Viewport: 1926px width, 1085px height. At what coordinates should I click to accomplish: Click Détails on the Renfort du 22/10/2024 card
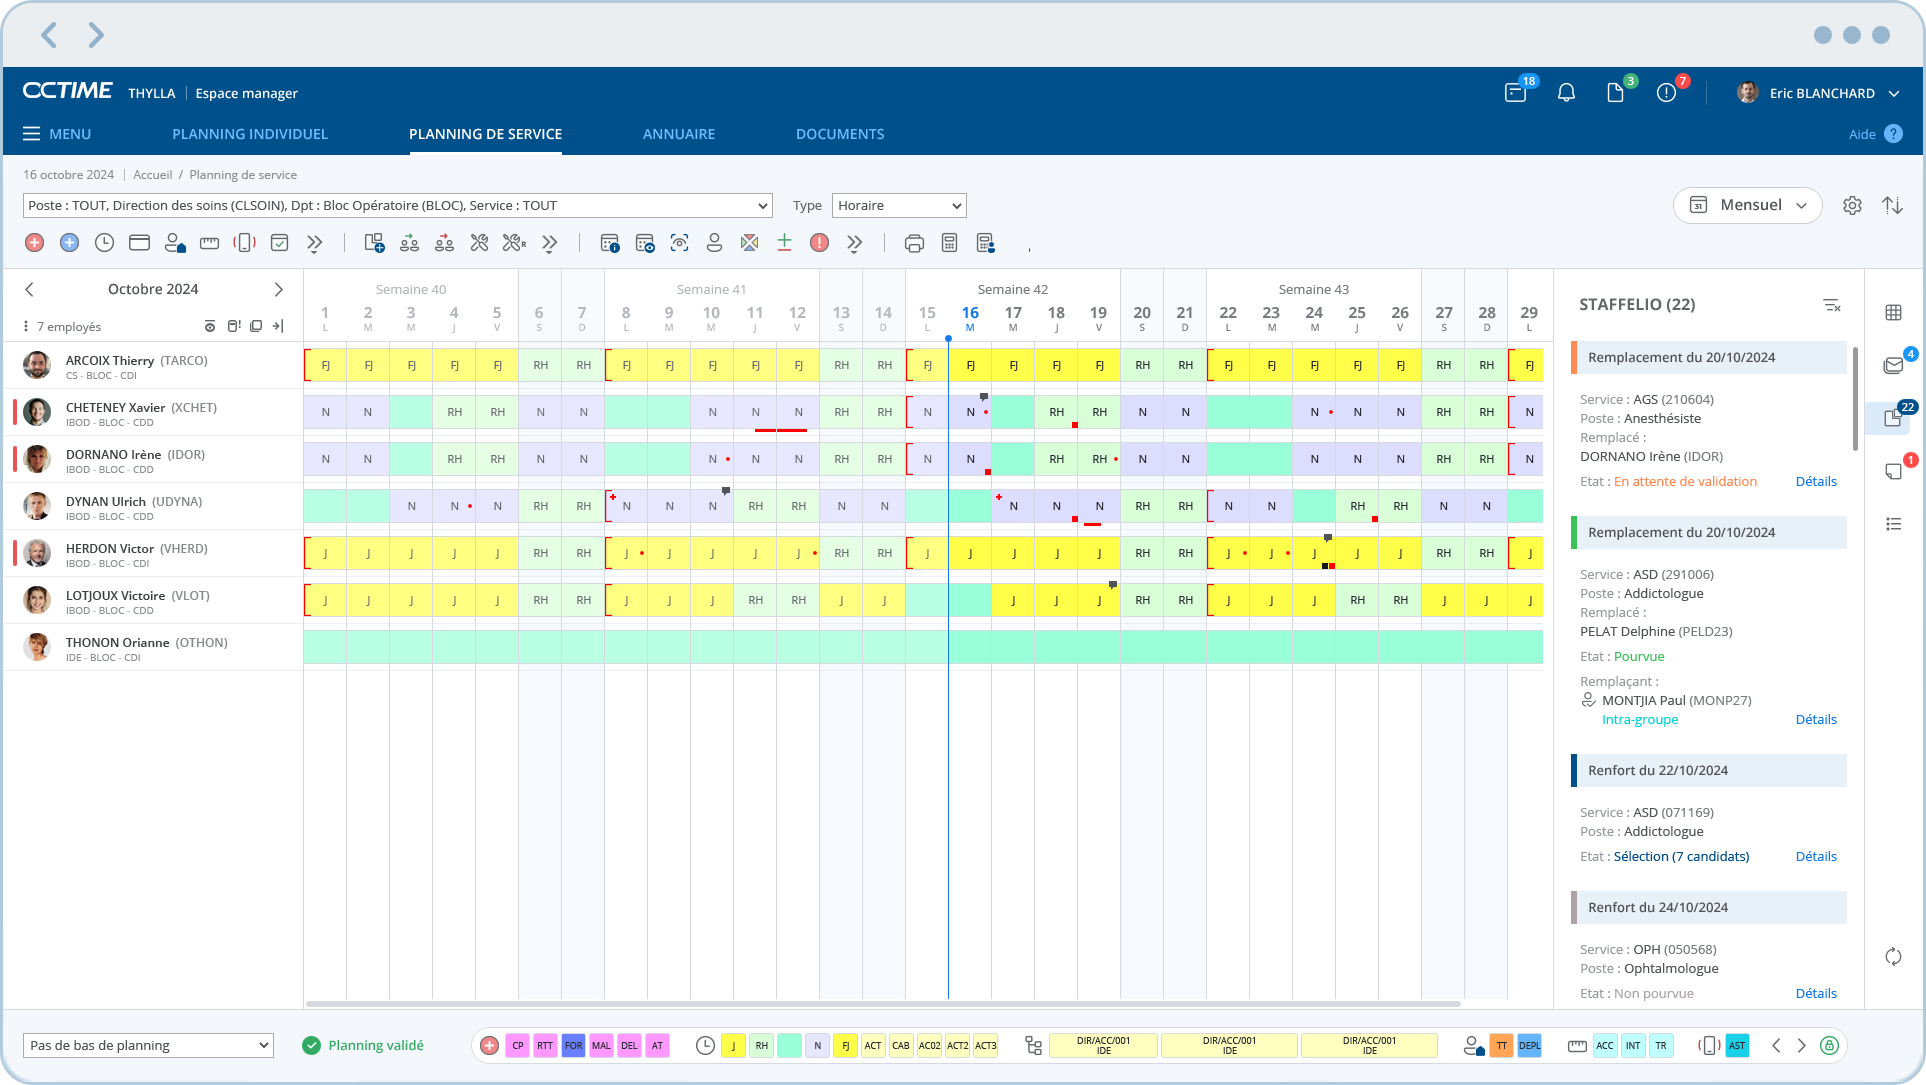pos(1816,856)
